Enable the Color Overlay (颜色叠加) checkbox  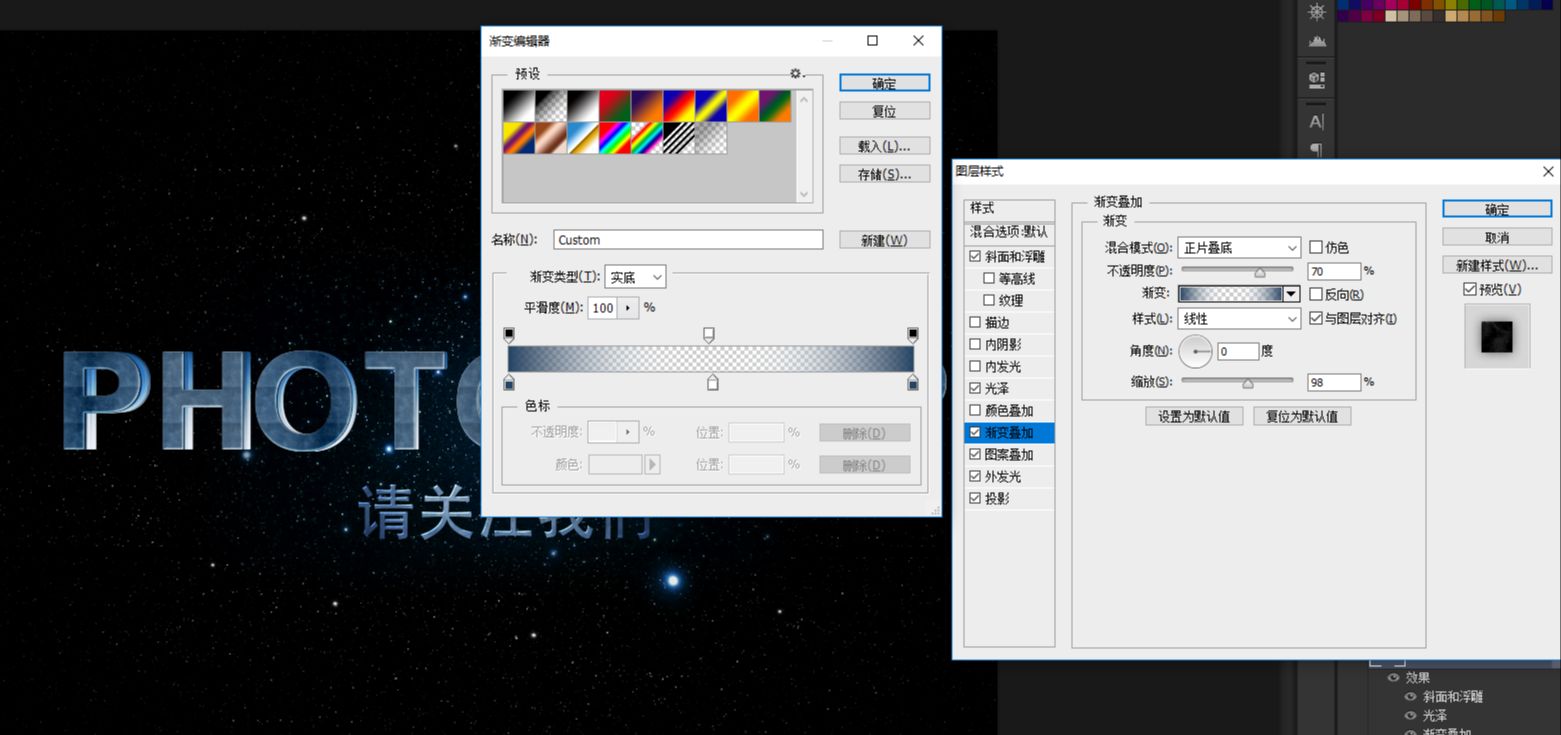click(x=975, y=411)
